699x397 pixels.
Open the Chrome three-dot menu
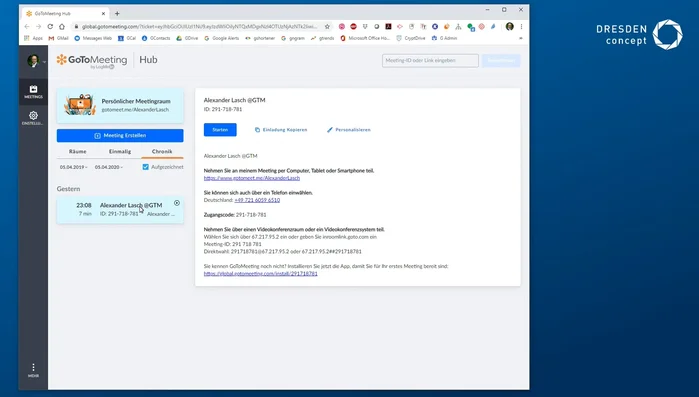pos(521,27)
